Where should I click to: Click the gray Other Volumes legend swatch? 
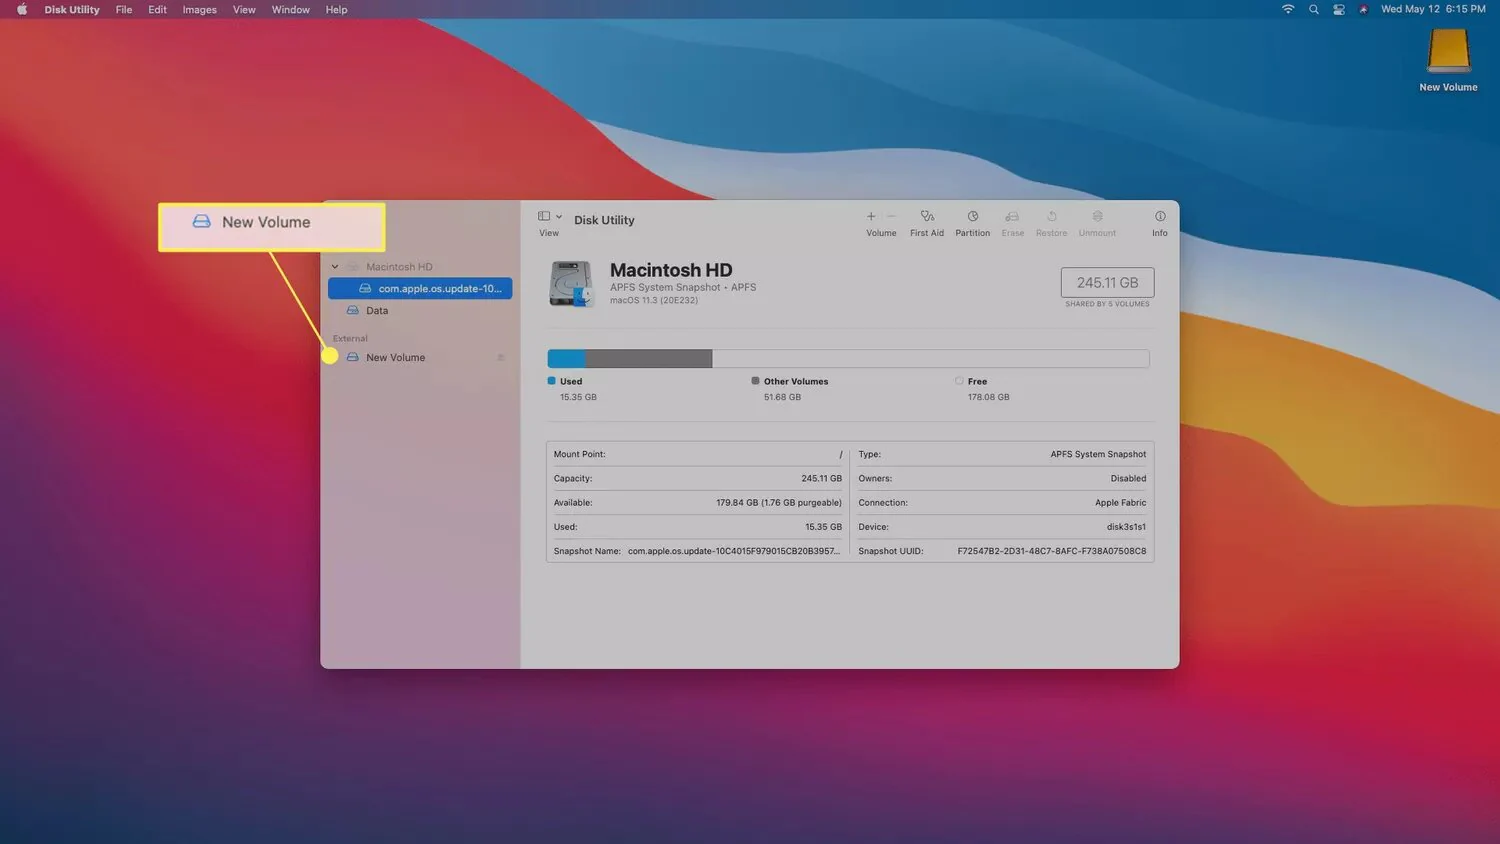[x=755, y=381]
